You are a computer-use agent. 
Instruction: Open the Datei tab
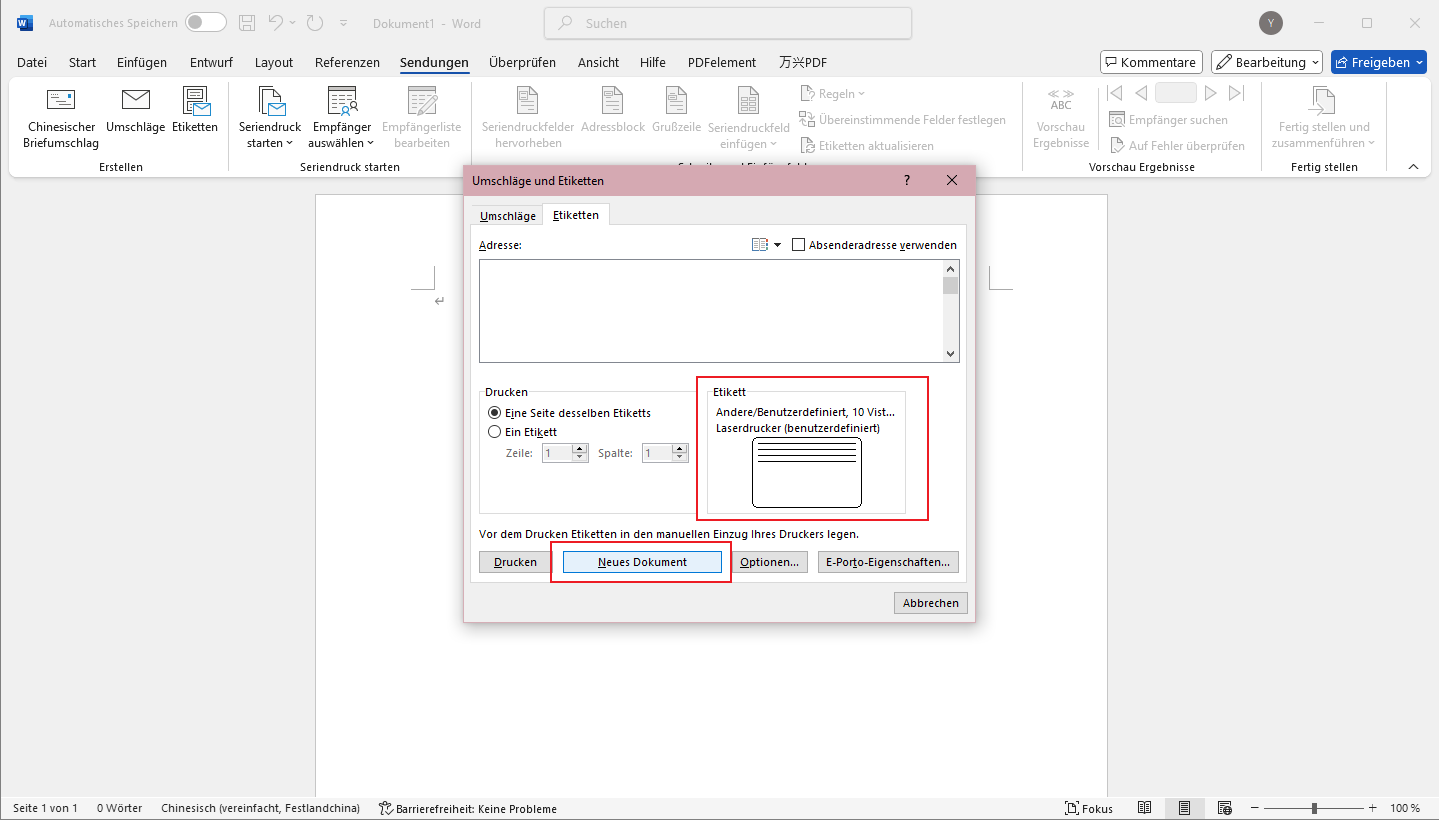(x=32, y=62)
